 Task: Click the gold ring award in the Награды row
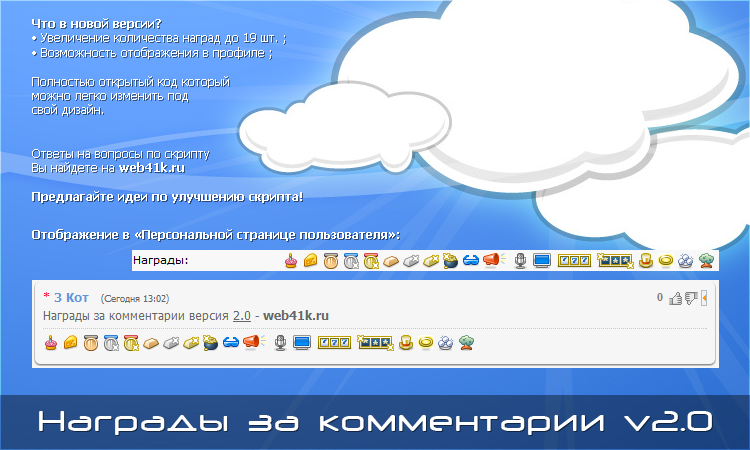pos(666,260)
